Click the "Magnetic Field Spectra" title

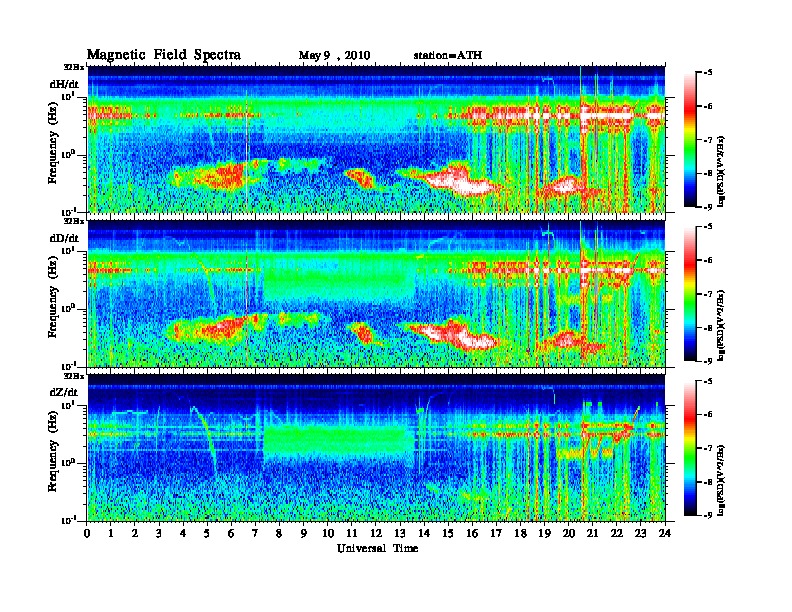[x=164, y=55]
